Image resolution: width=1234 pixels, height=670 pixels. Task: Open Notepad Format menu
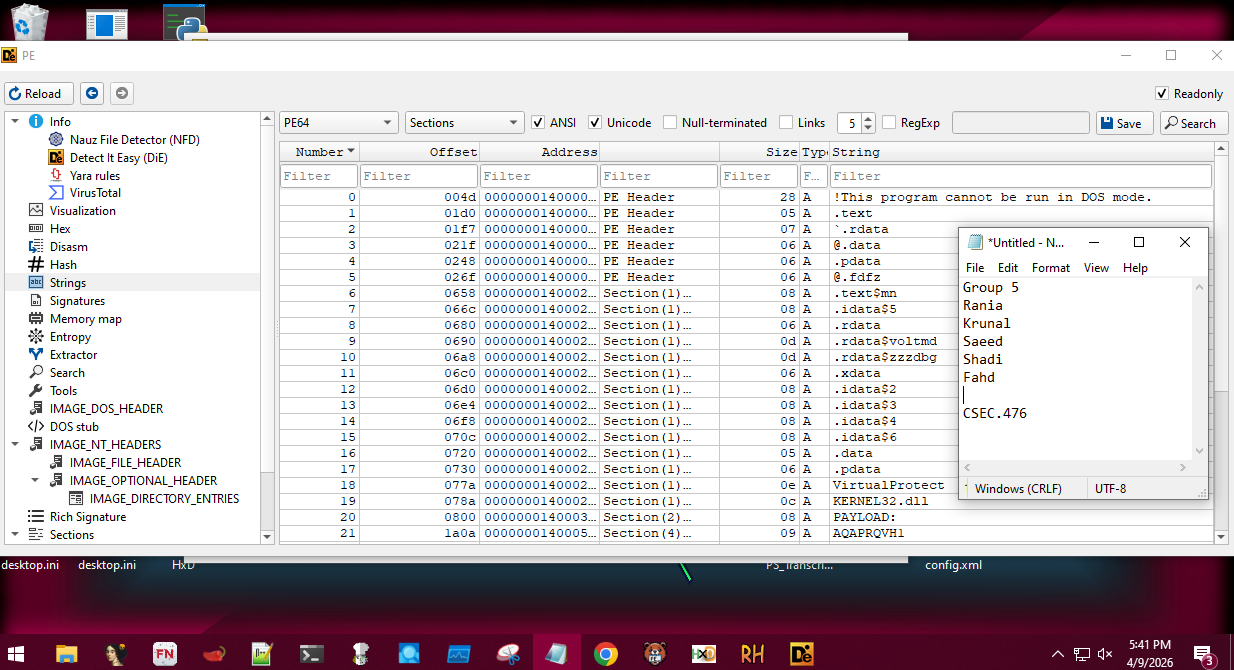[x=1051, y=268]
